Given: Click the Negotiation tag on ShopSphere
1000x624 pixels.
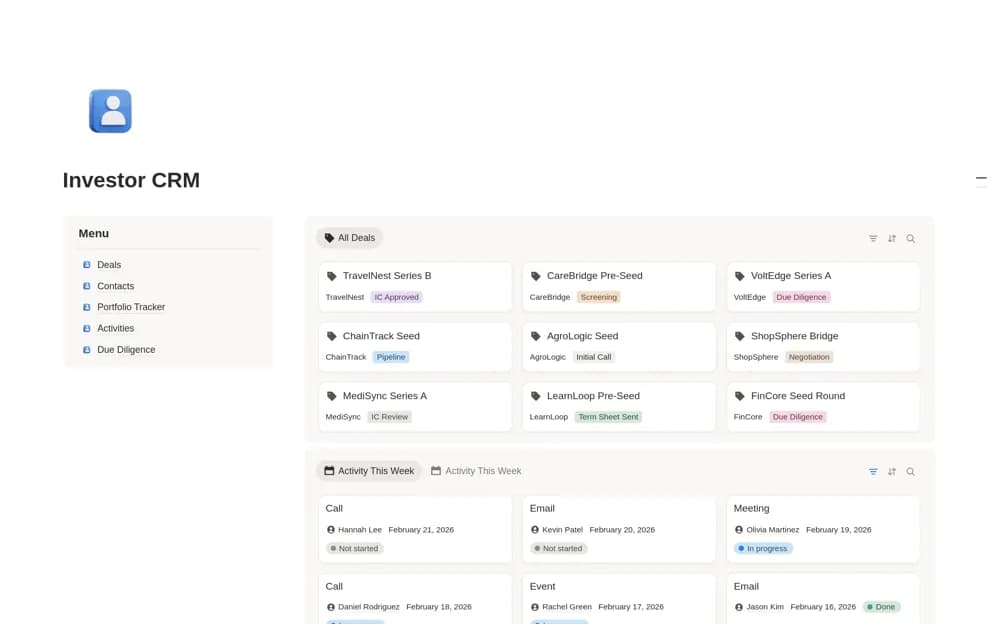Looking at the screenshot, I should [x=809, y=357].
